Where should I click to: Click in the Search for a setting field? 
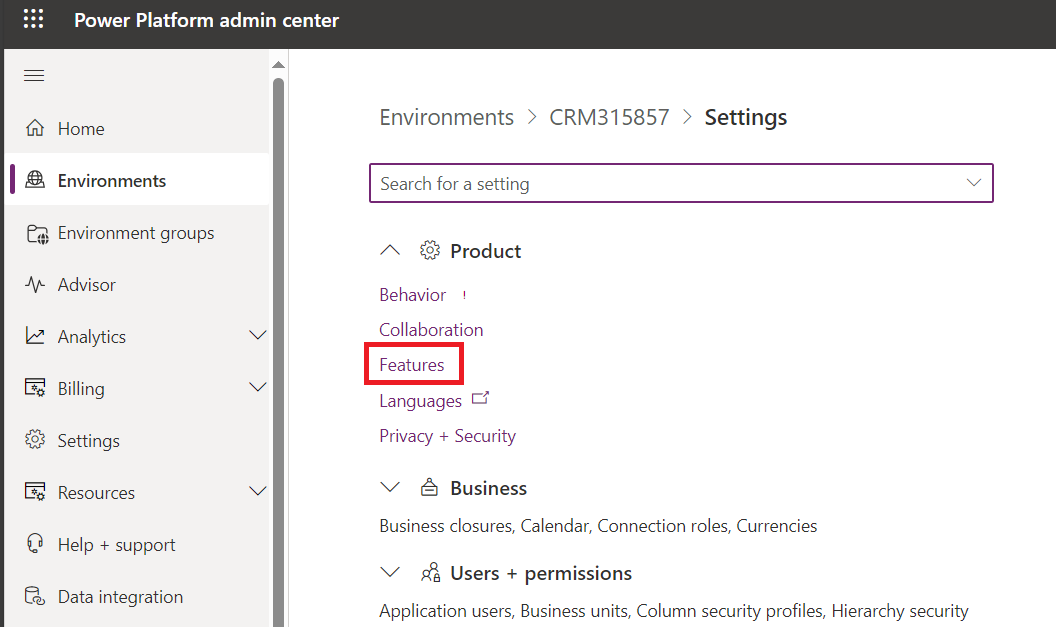point(681,183)
